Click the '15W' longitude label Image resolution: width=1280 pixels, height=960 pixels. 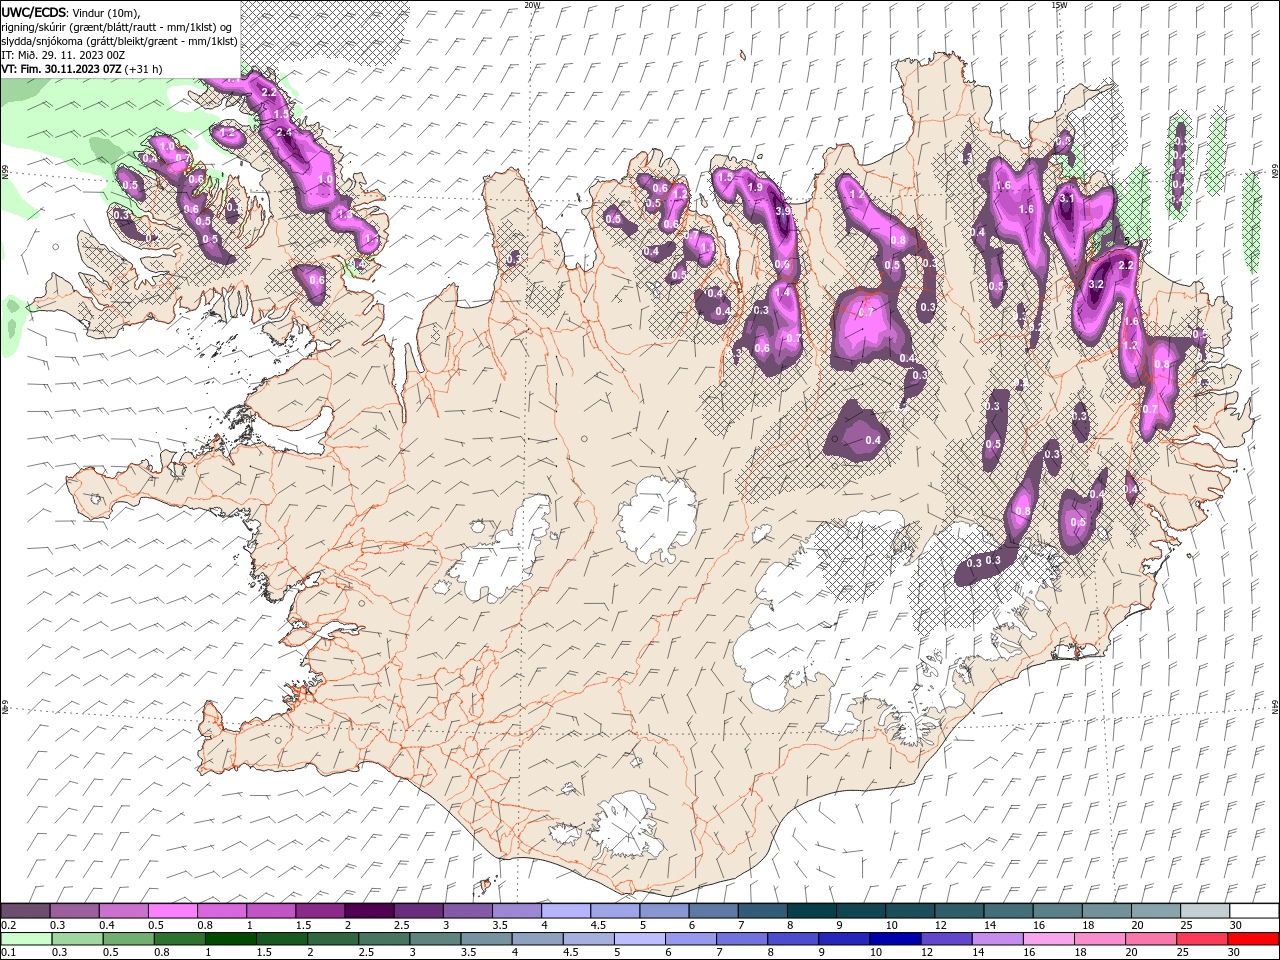tap(1059, 5)
